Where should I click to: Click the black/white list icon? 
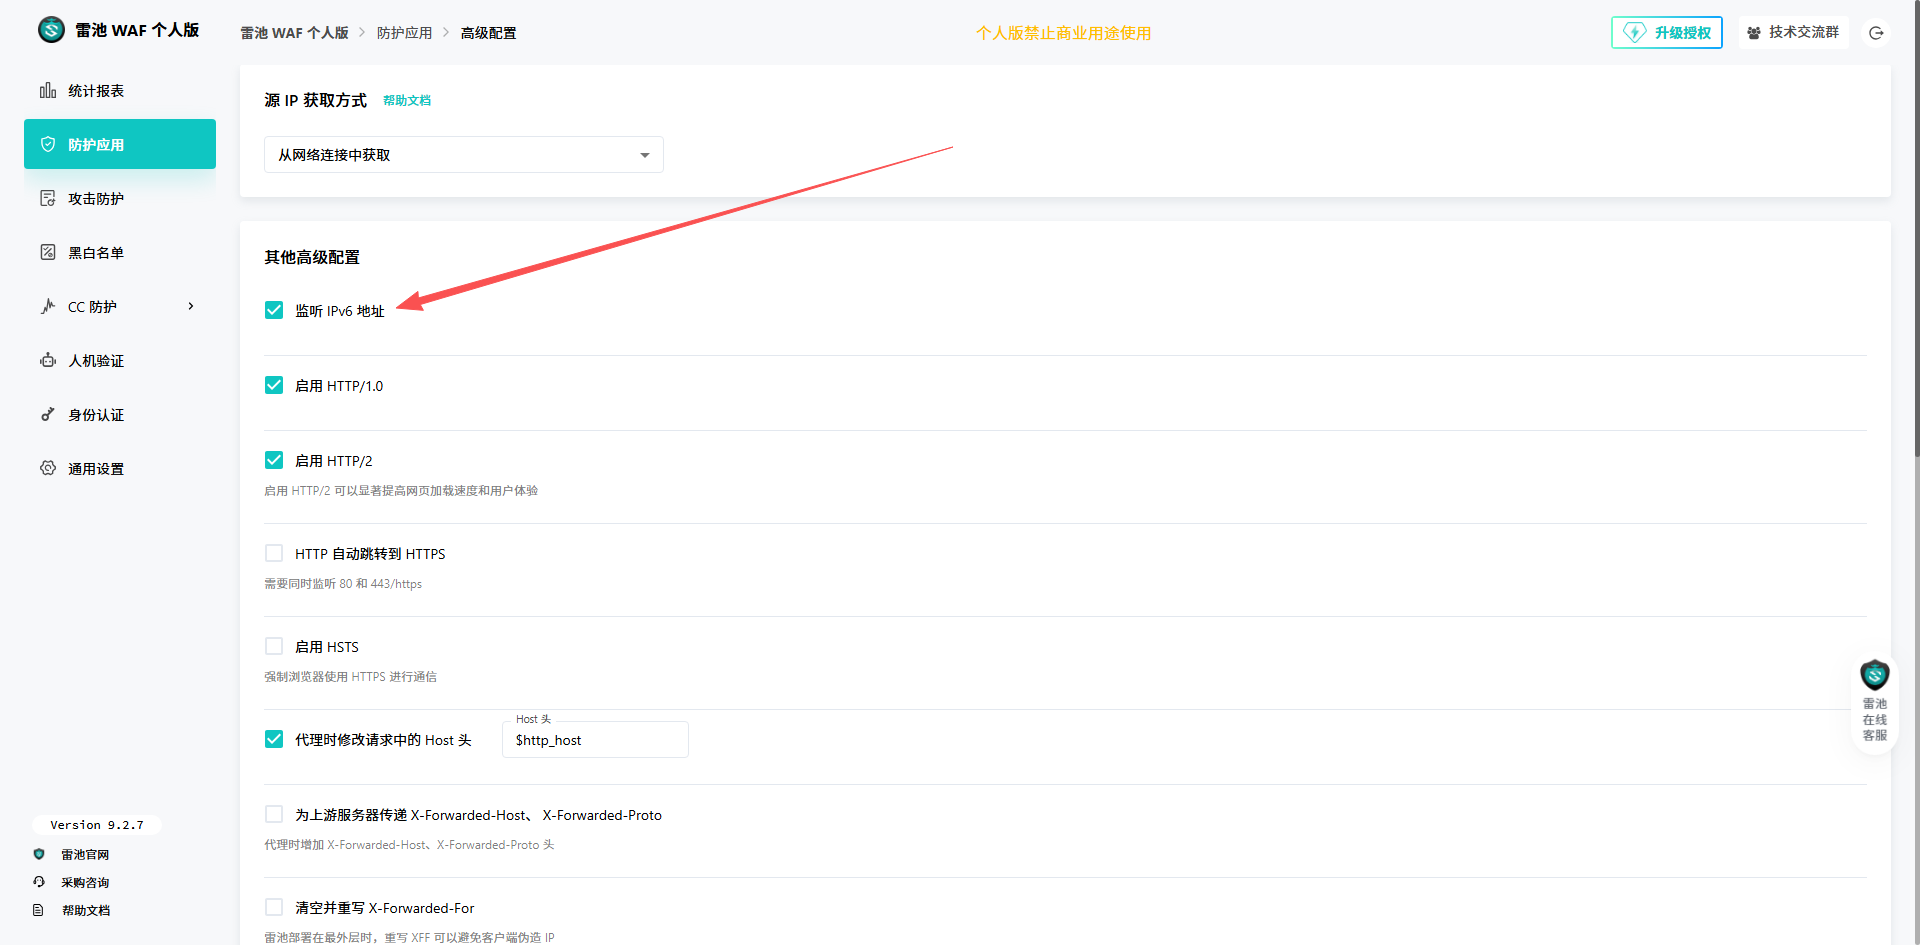coord(48,253)
